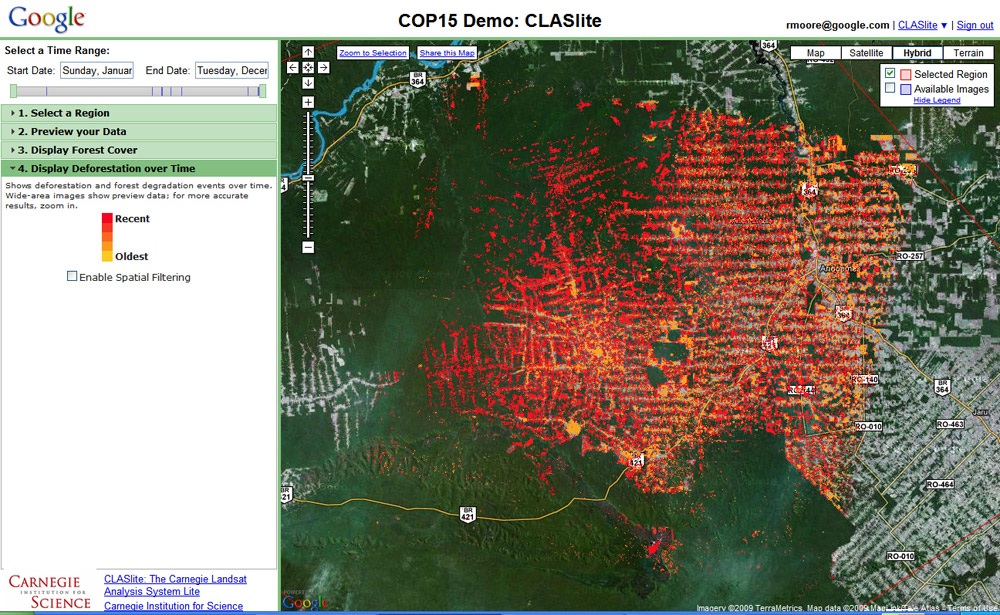Click the Zoom to Selection link
The height and width of the screenshot is (615, 1000).
click(x=373, y=53)
